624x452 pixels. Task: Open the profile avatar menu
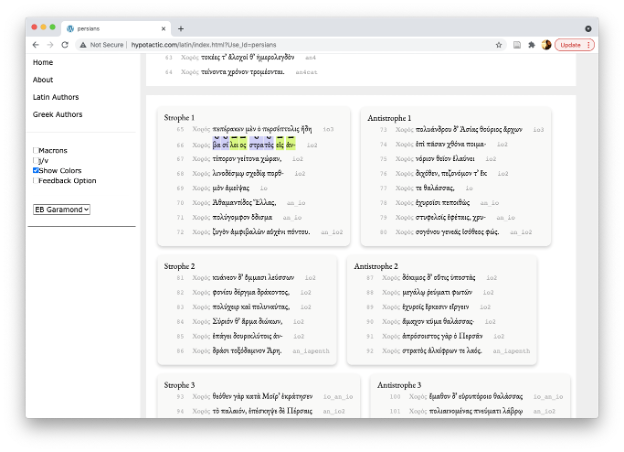click(x=546, y=45)
